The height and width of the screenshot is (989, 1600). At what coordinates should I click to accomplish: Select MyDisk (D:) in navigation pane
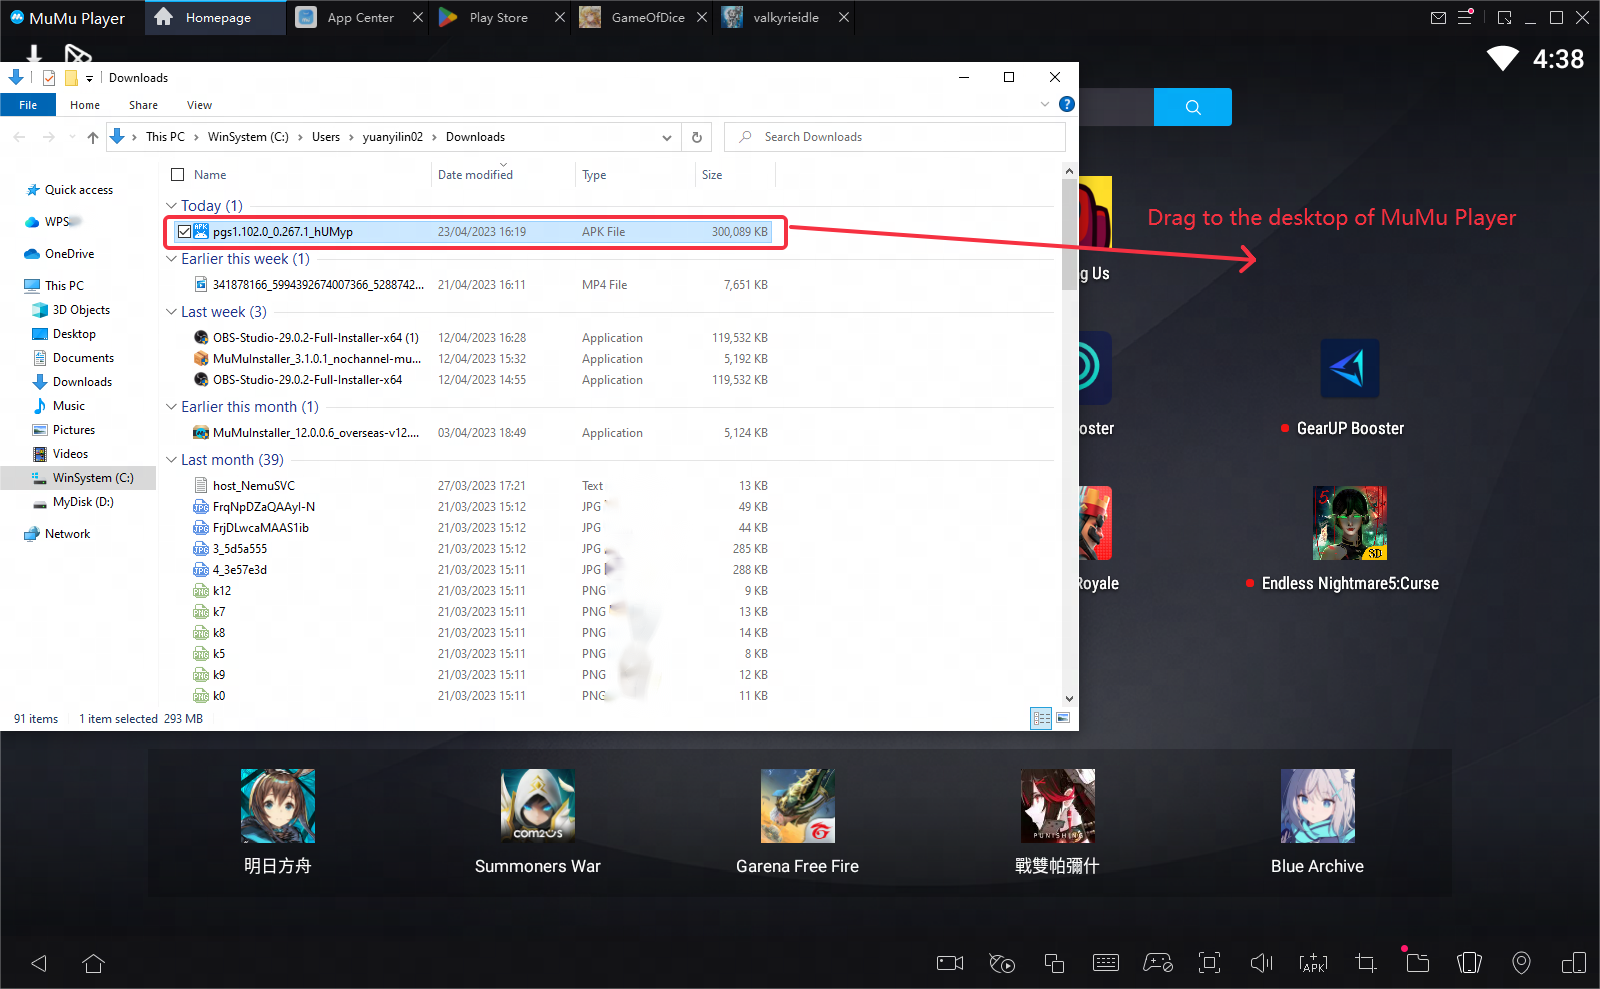pos(83,502)
